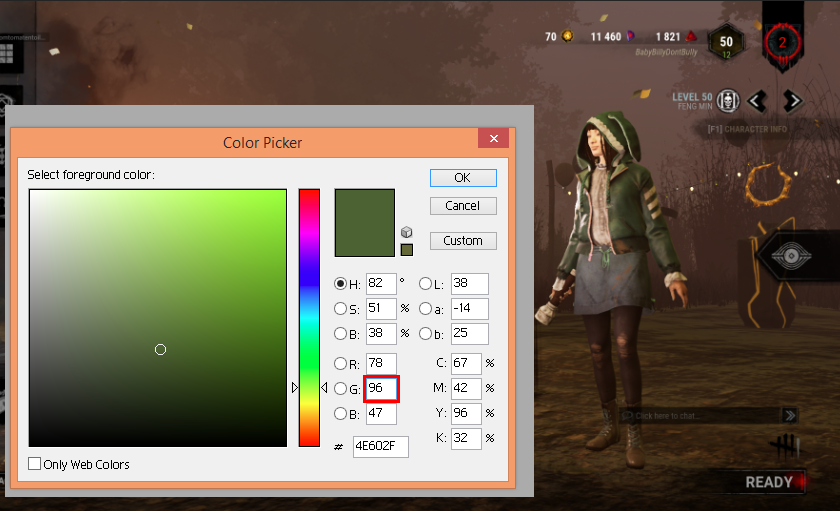The image size is (840, 511).
Task: Click the HSB brightness value field showing 38%
Action: [x=381, y=334]
